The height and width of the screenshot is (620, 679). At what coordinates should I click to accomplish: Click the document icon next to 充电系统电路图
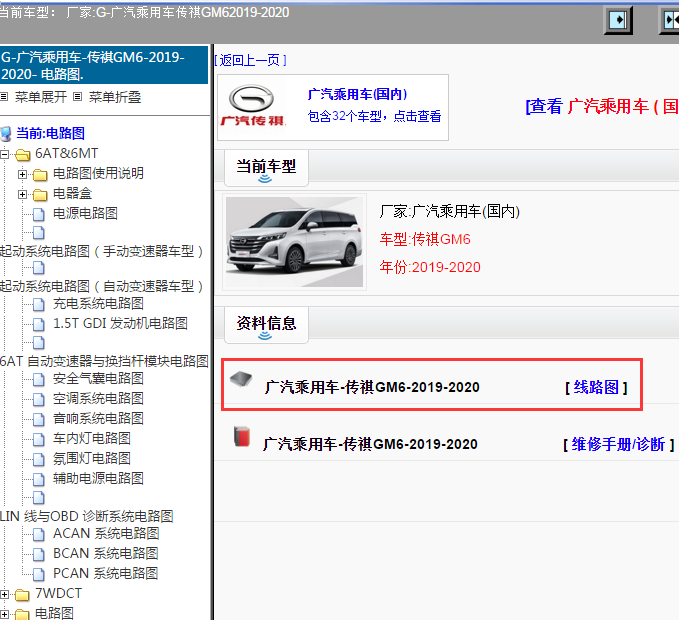[x=39, y=305]
